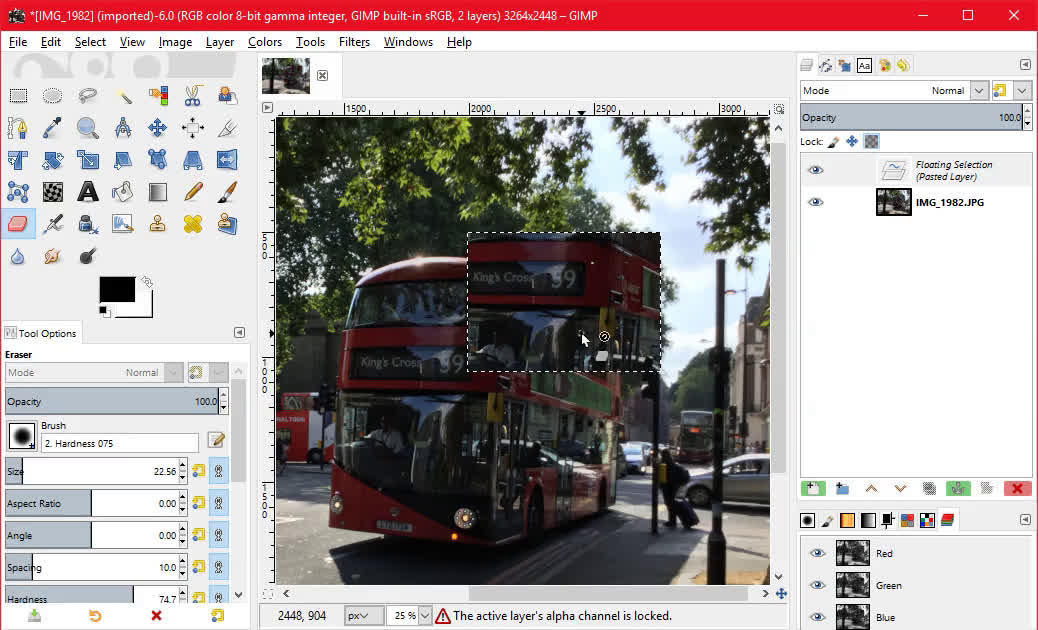
Task: Open the px unit dropdown
Action: (x=358, y=616)
